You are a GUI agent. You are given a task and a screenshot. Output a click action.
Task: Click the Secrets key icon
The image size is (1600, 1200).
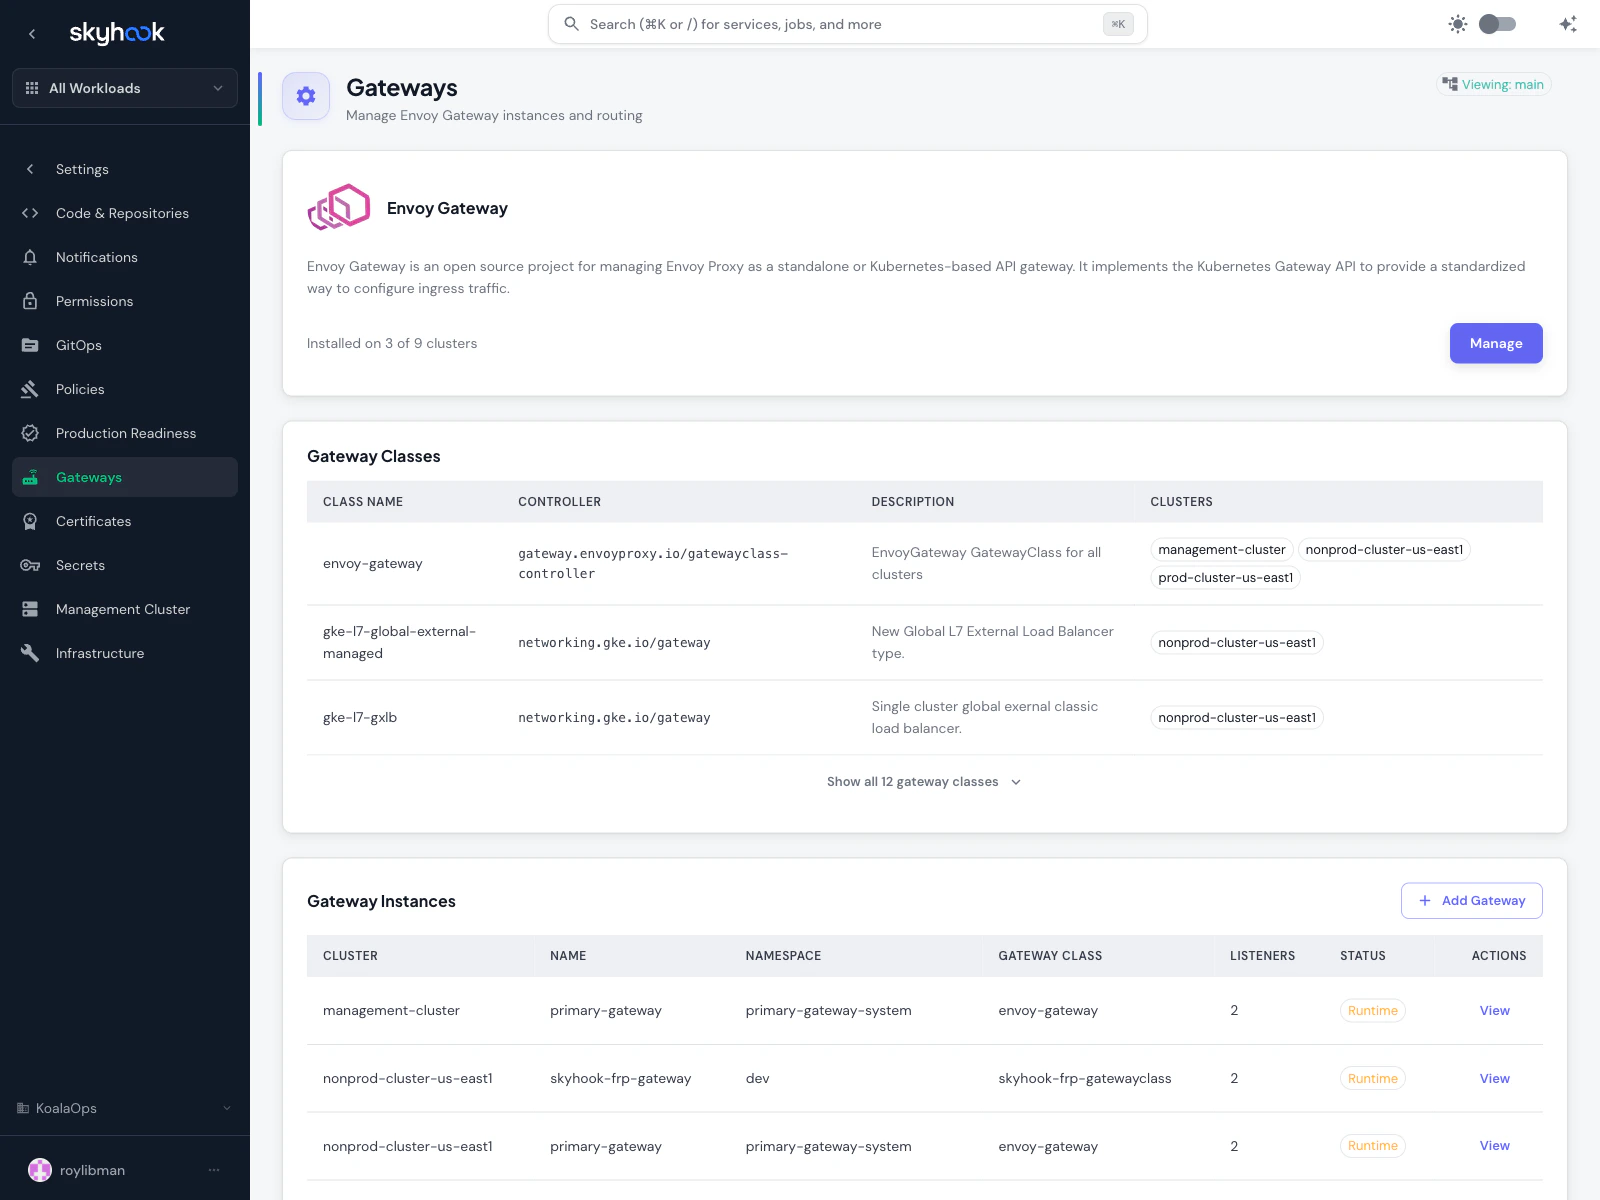point(30,565)
